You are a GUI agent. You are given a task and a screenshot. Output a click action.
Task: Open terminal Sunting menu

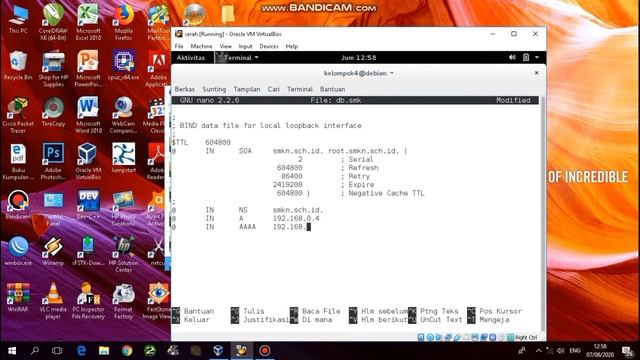(214, 89)
